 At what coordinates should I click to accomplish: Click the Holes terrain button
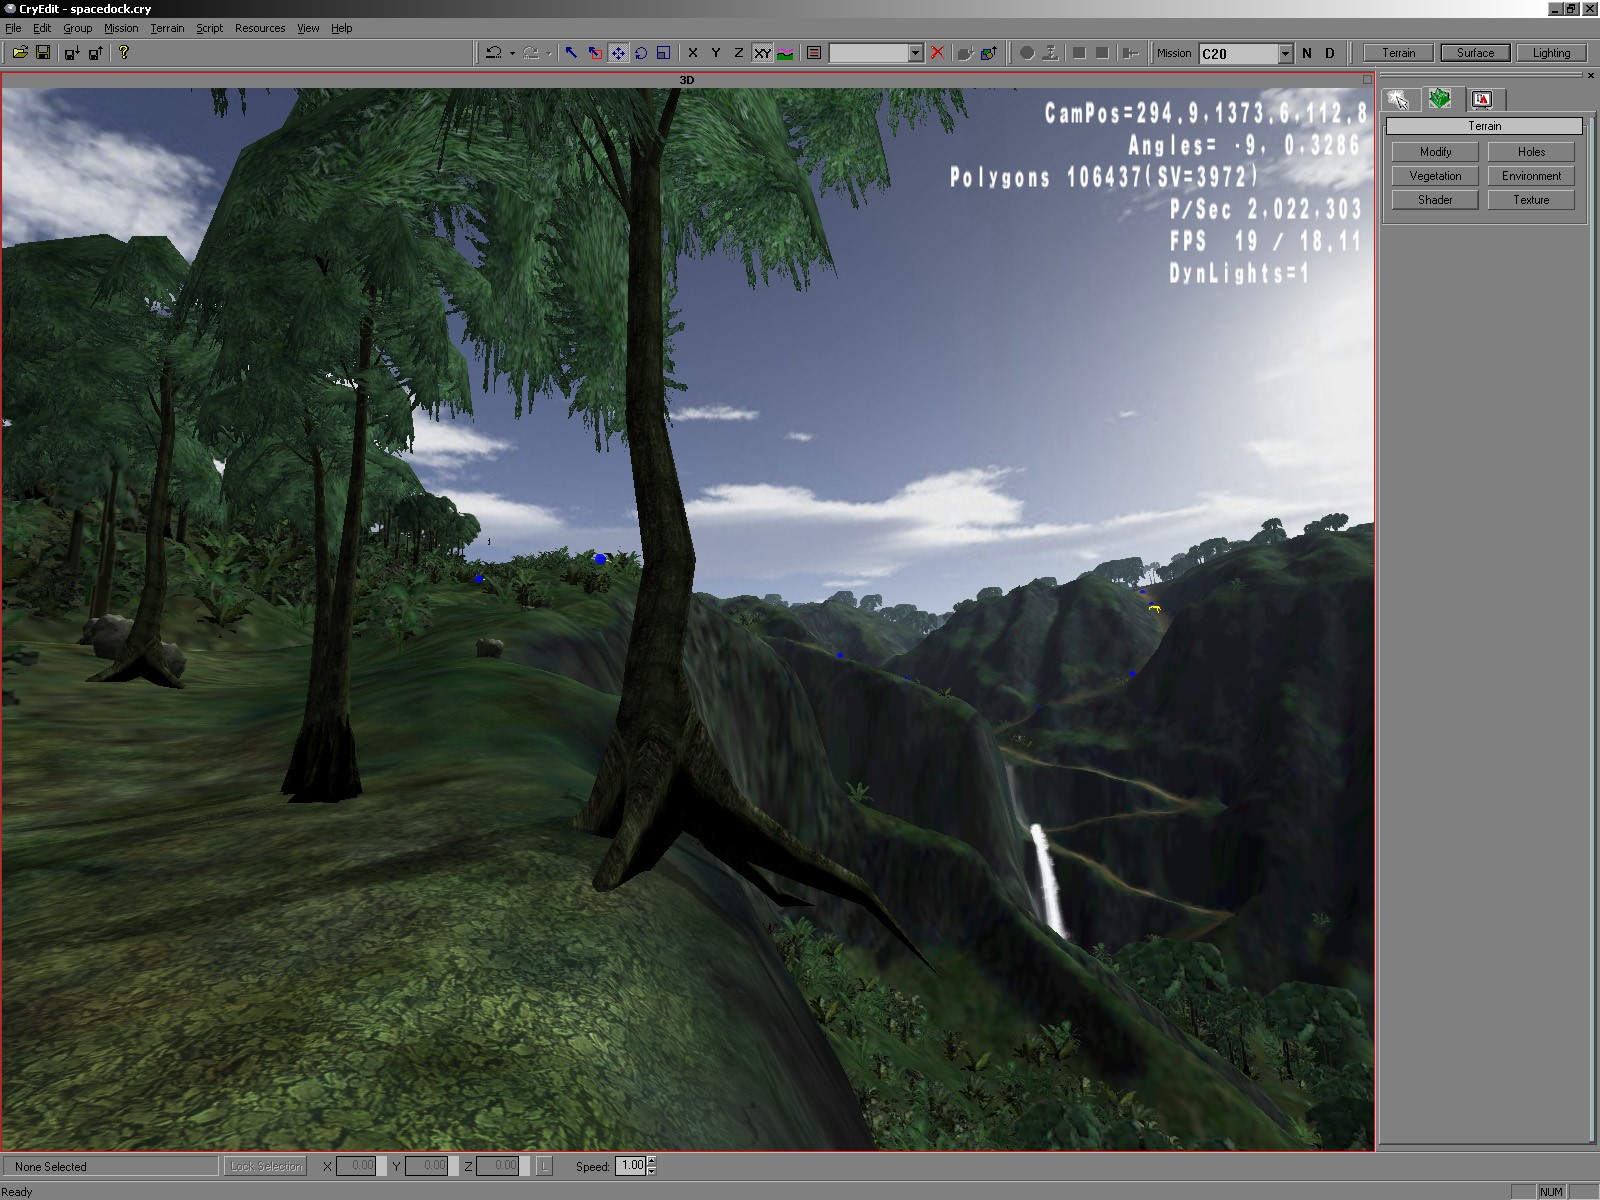click(x=1531, y=152)
